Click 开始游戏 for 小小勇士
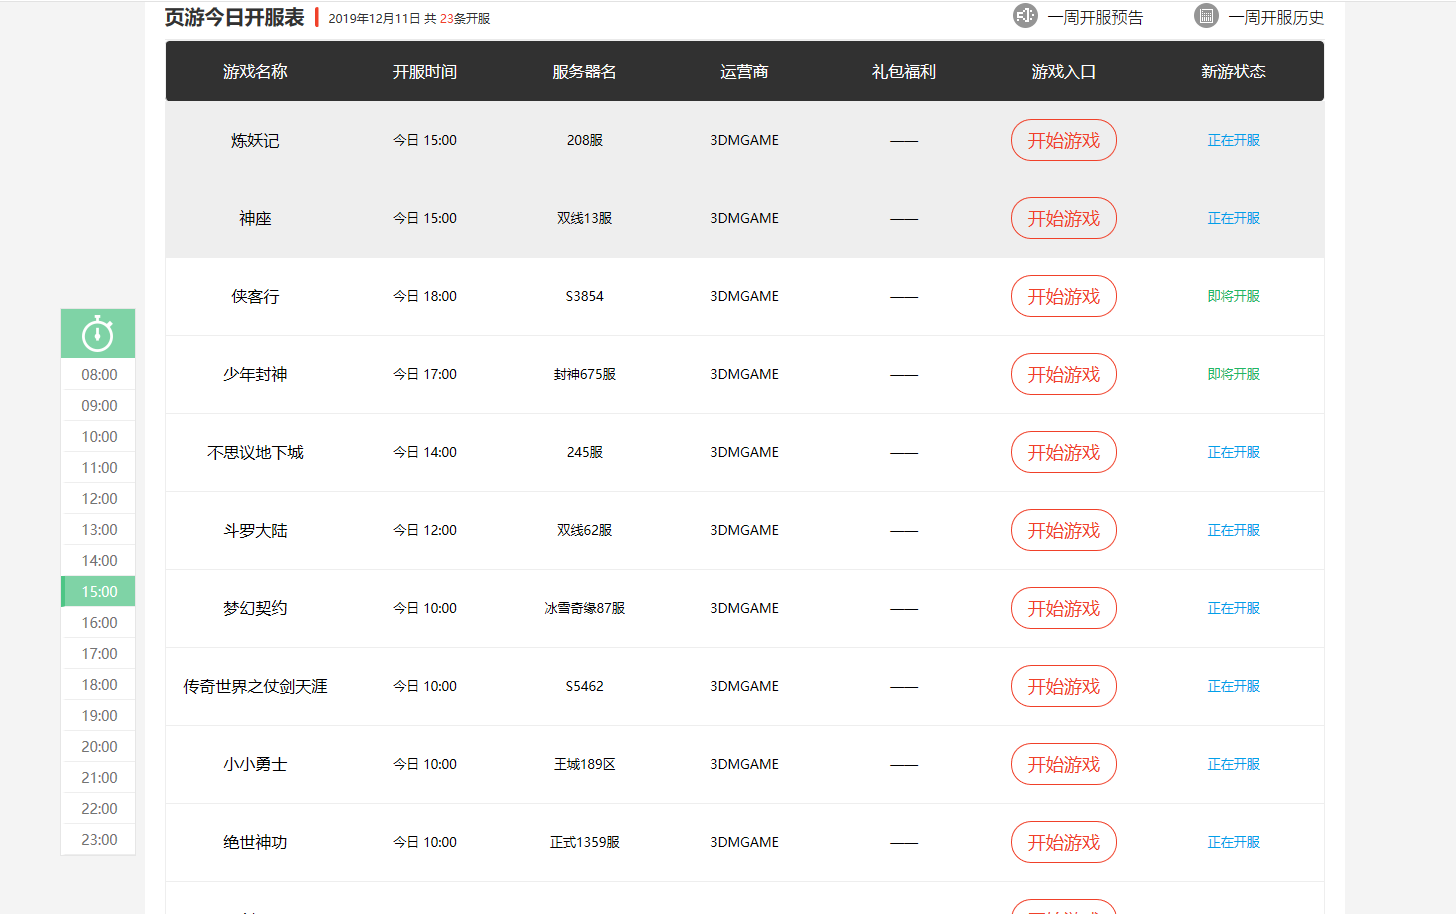This screenshot has width=1456, height=914. pos(1064,764)
